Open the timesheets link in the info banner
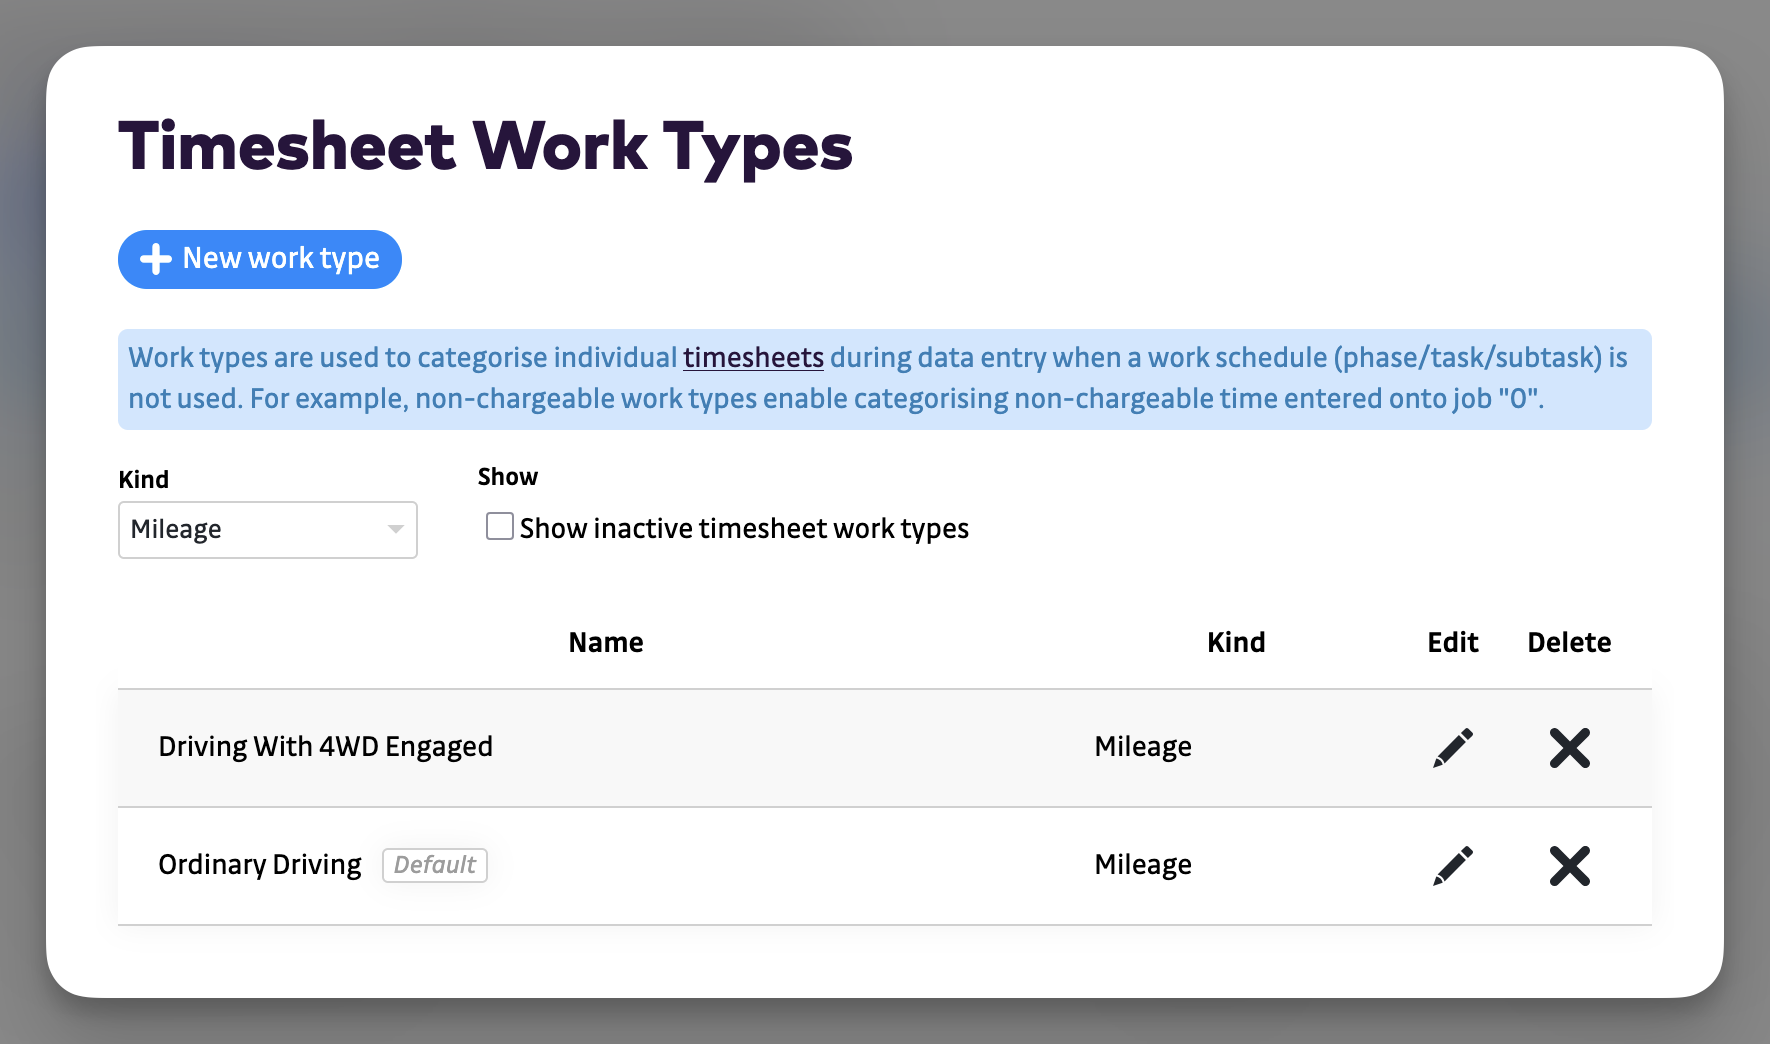Image resolution: width=1770 pixels, height=1044 pixels. (753, 357)
